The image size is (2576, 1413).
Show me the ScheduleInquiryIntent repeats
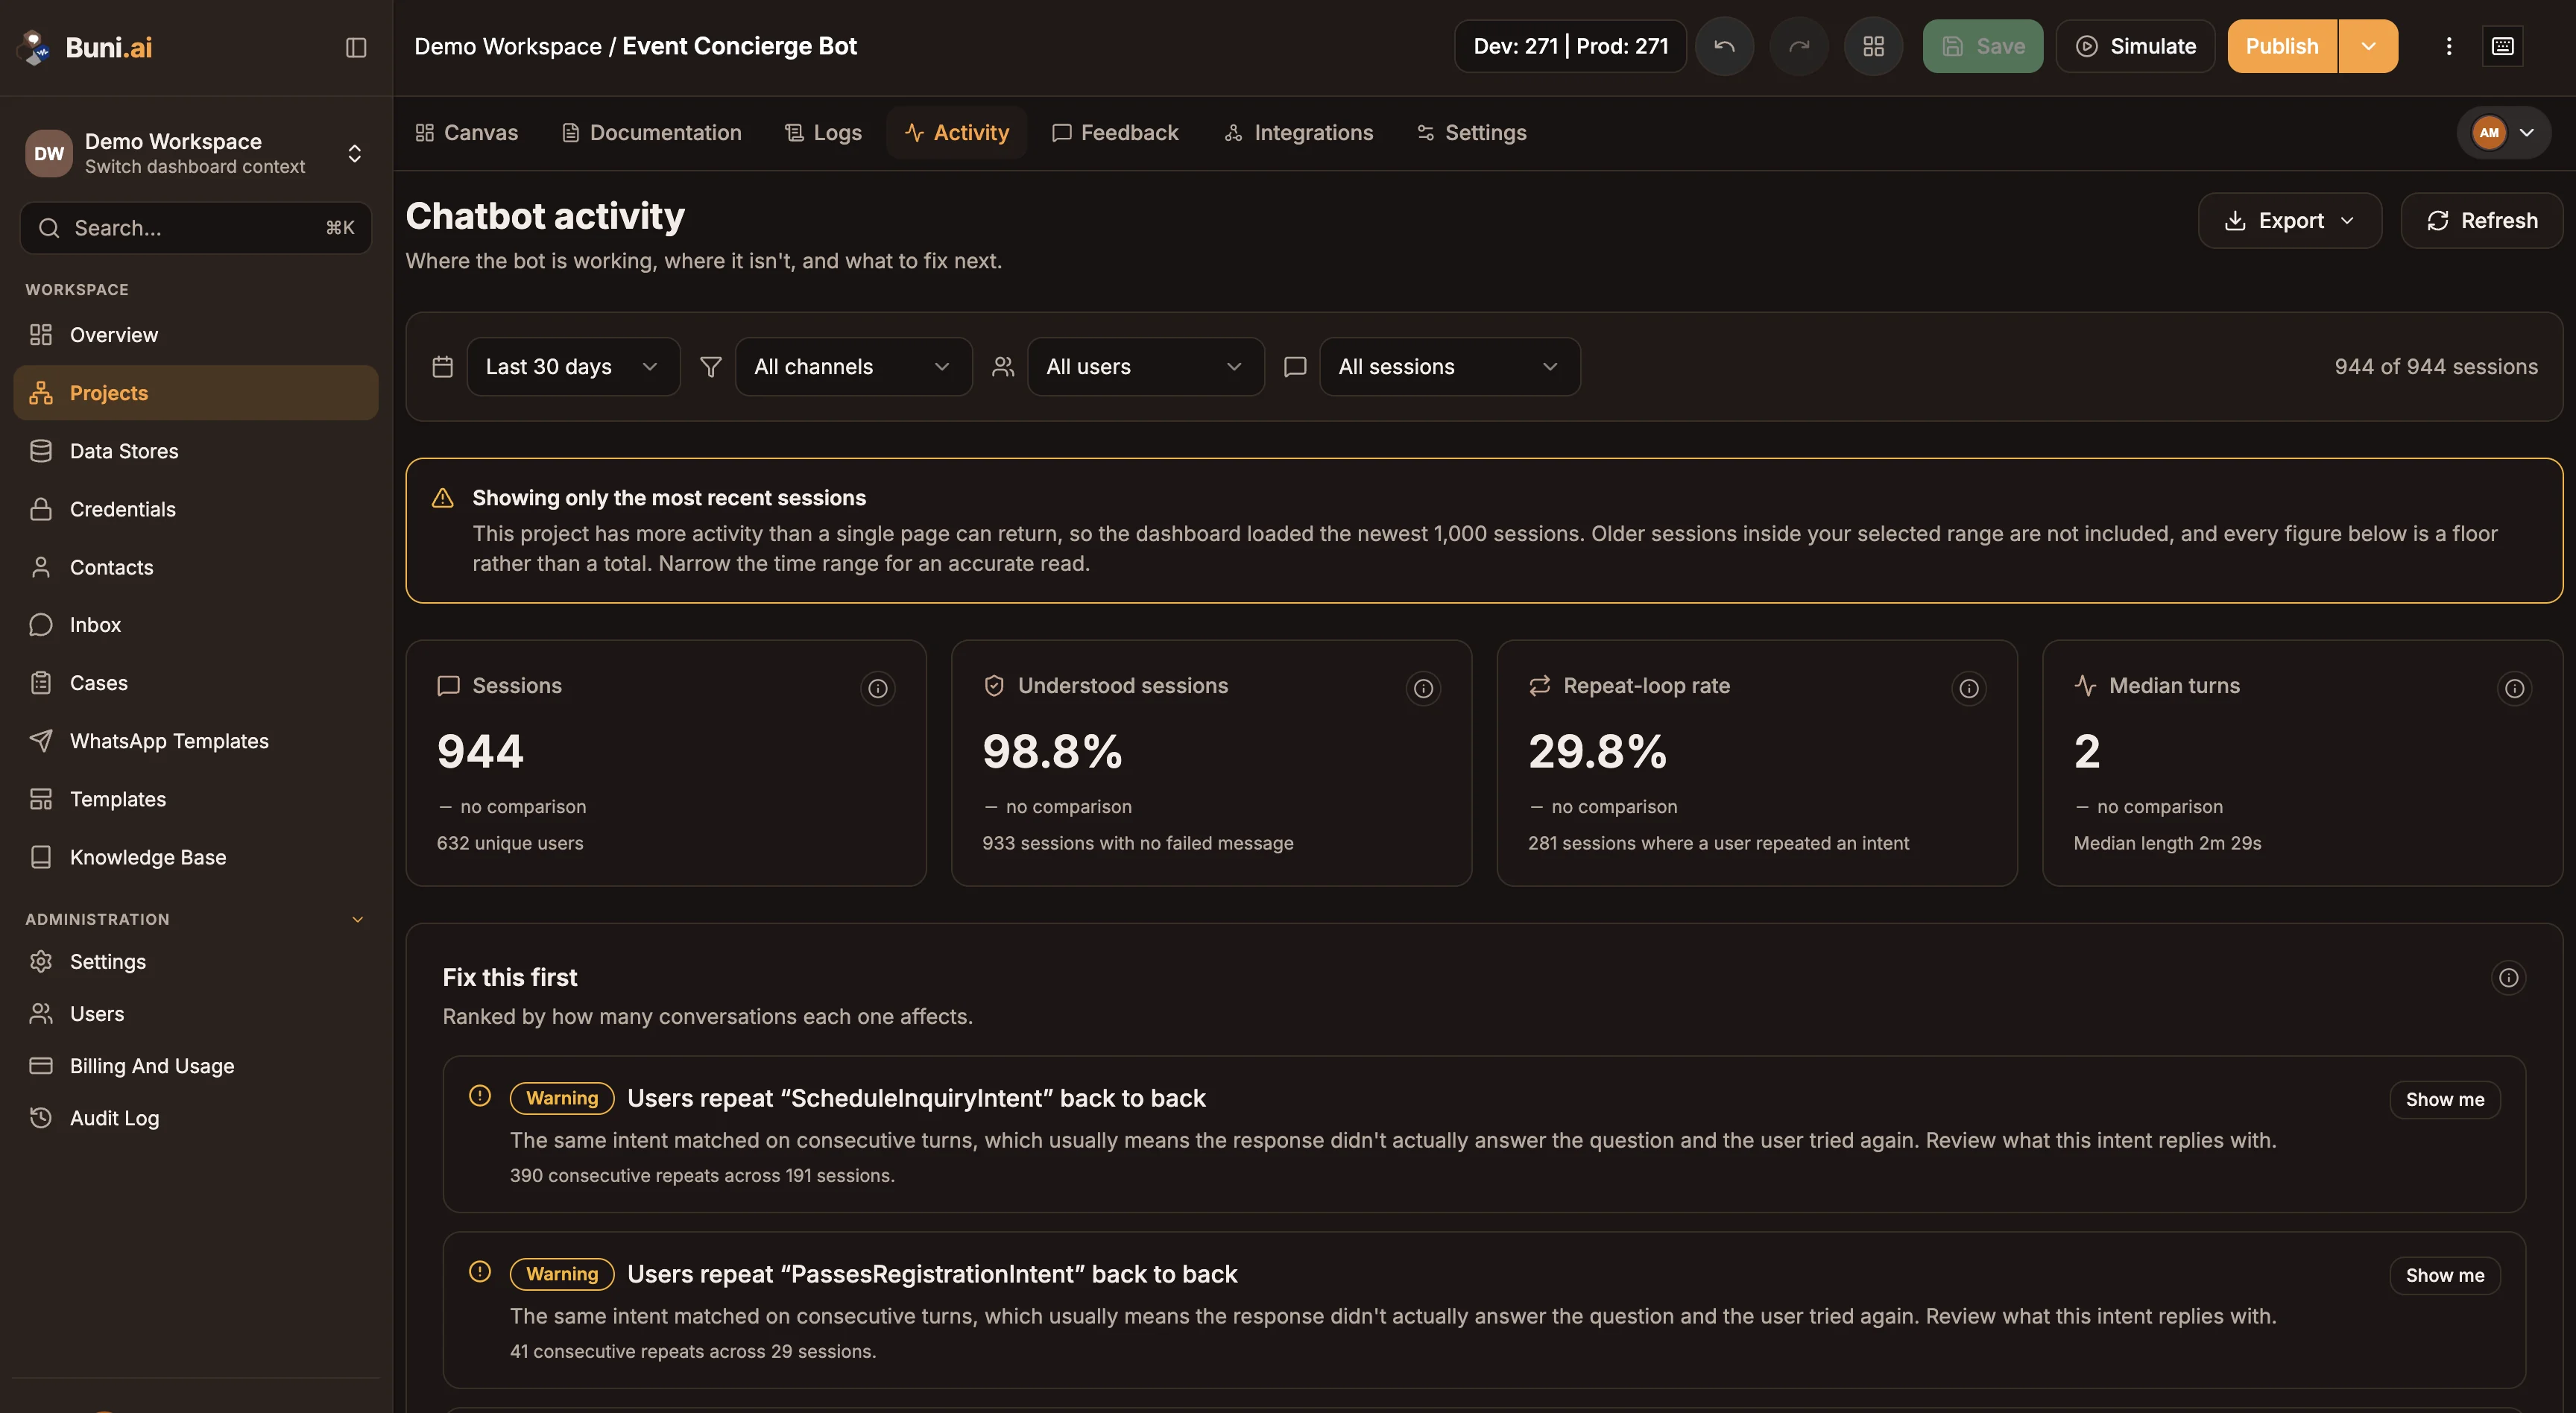(x=2445, y=1100)
